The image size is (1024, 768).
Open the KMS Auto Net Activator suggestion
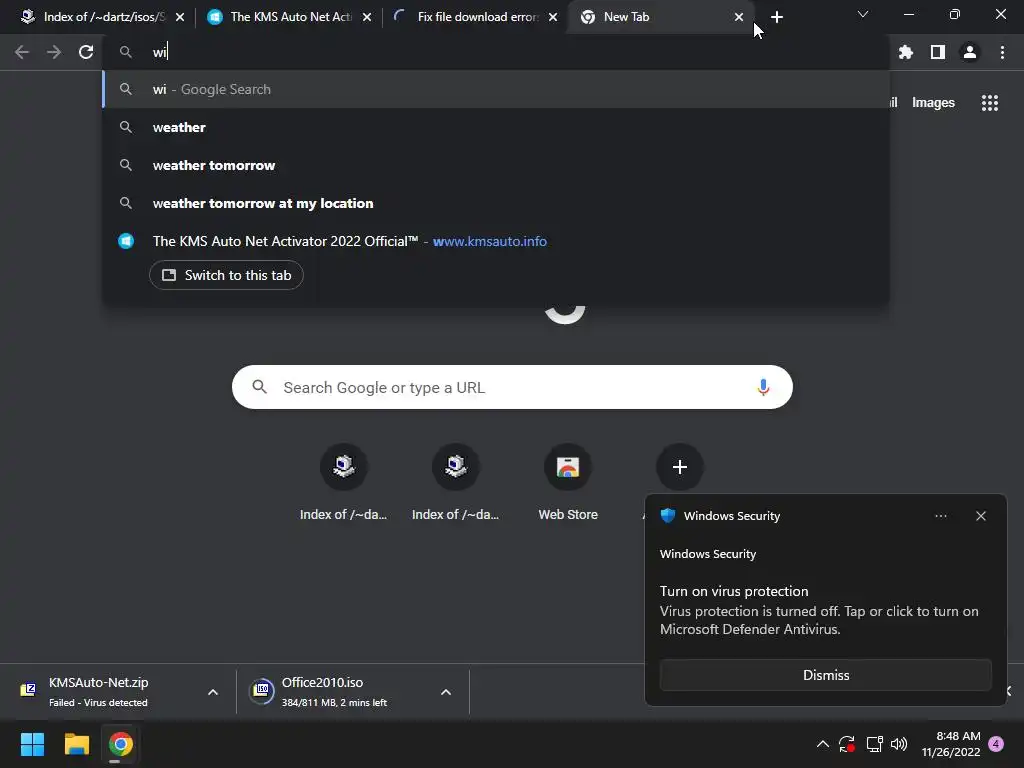(496, 241)
